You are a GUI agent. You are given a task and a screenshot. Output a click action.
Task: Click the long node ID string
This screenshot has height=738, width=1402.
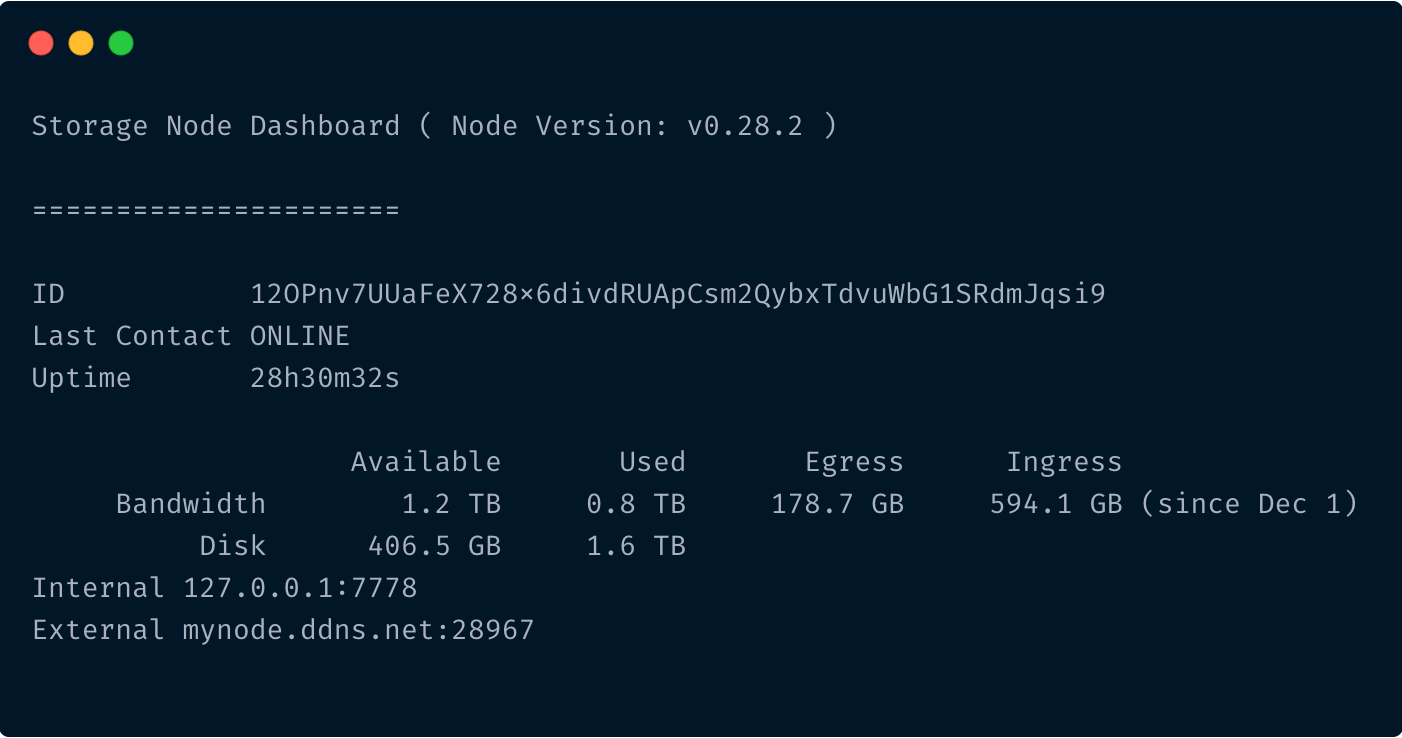point(678,294)
